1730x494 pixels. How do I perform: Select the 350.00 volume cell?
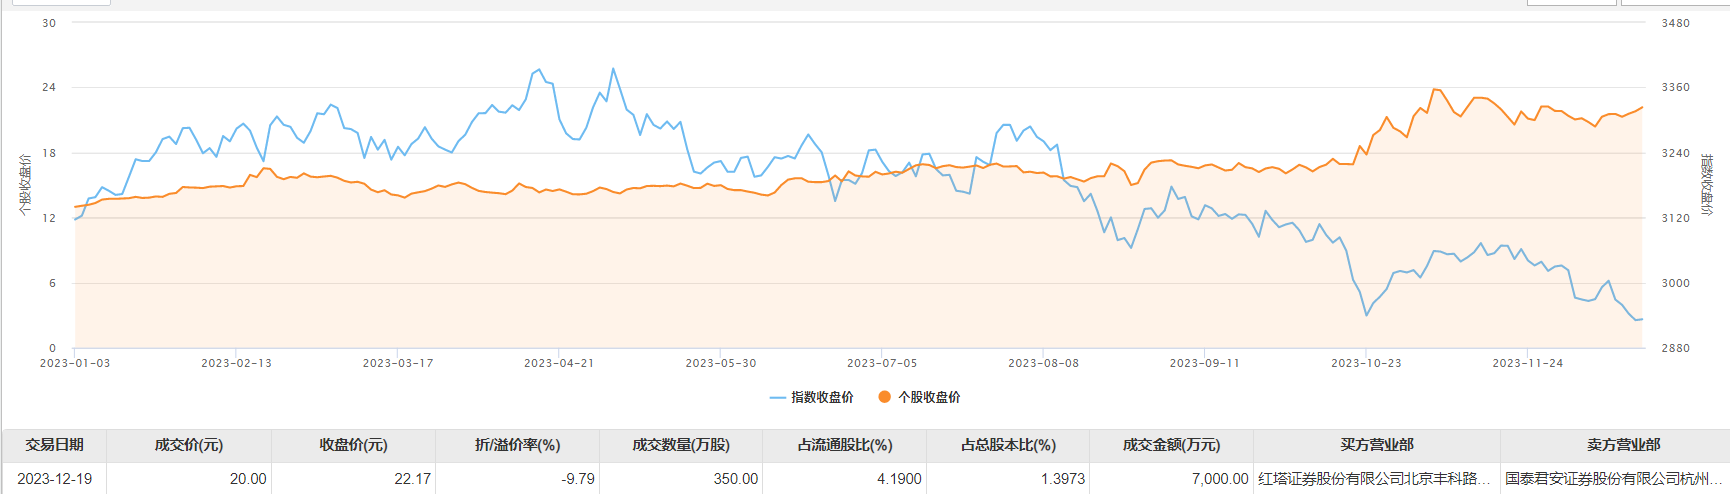(x=681, y=479)
